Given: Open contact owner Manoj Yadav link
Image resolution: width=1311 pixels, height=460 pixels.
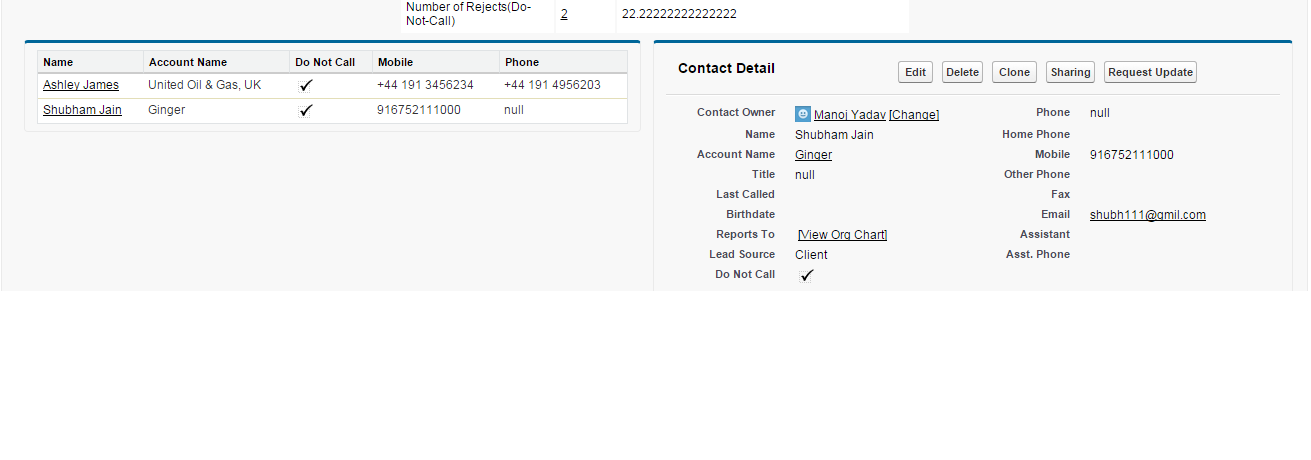Looking at the screenshot, I should tap(849, 115).
